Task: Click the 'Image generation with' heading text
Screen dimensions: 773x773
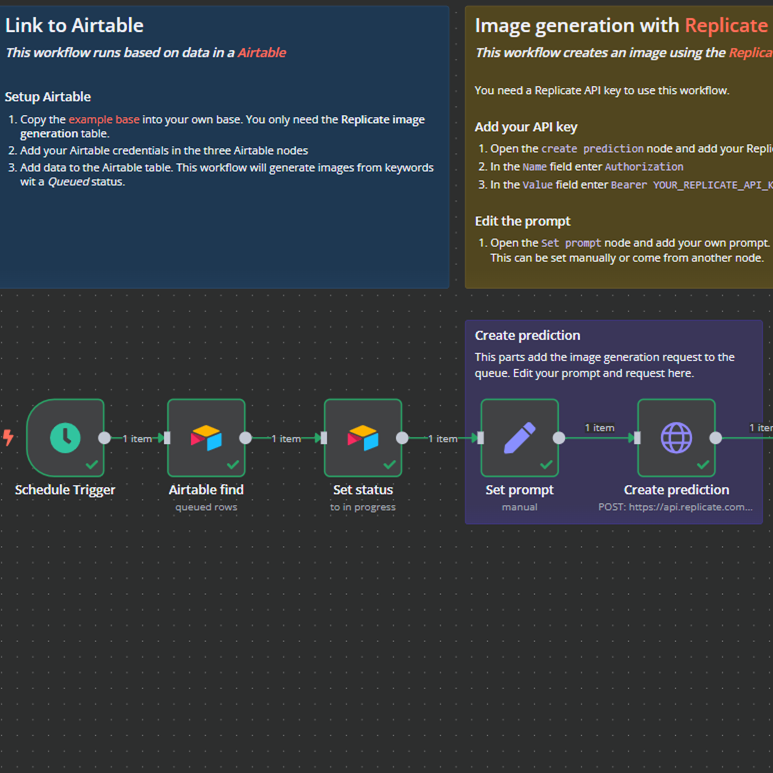Action: [577, 25]
